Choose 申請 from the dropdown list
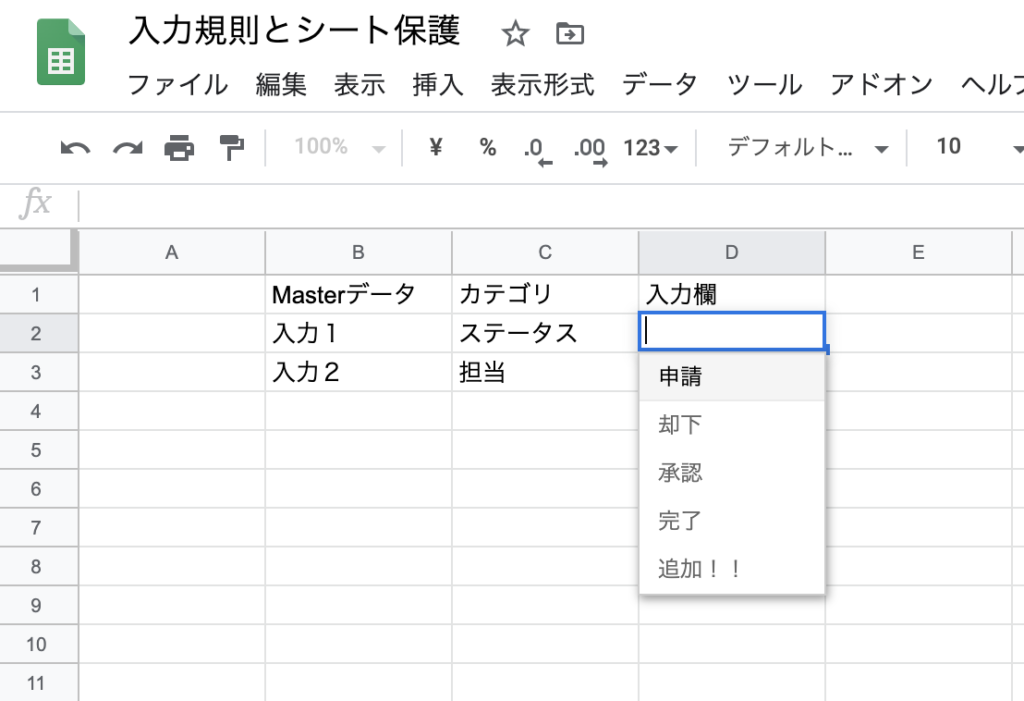 [732, 376]
